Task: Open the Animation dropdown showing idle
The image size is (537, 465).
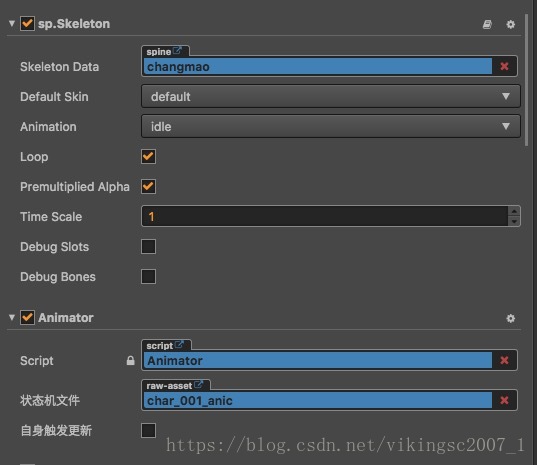Action: pos(331,127)
